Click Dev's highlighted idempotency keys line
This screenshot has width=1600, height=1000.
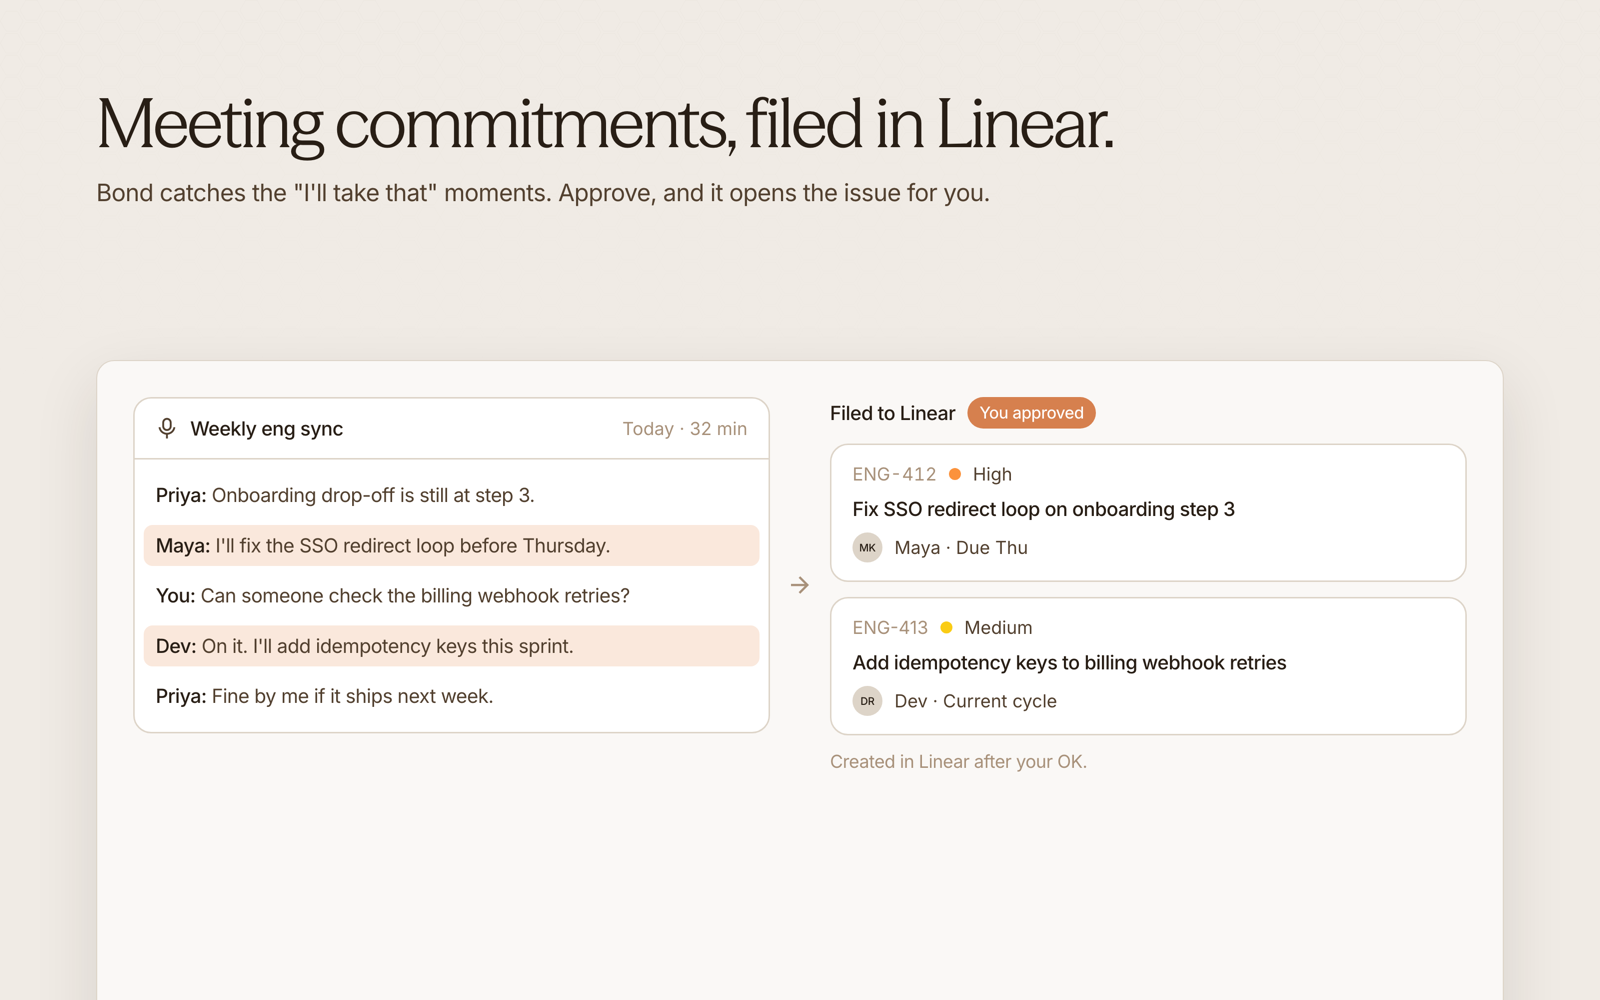(451, 646)
